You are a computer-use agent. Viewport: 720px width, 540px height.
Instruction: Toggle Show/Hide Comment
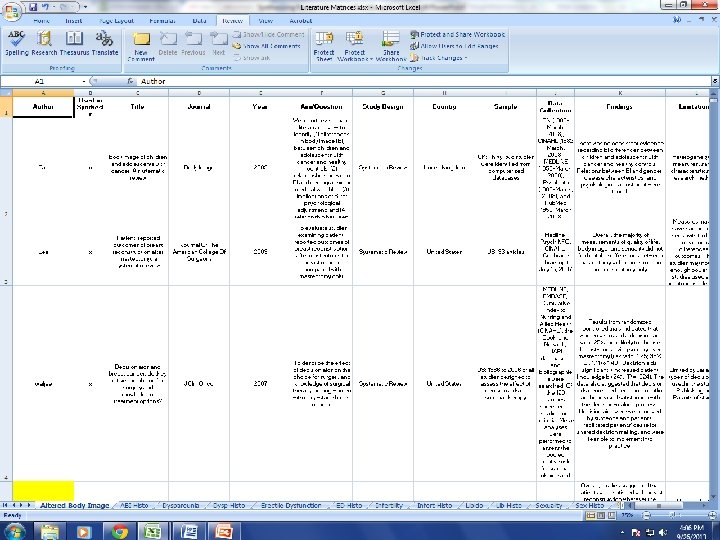point(269,34)
